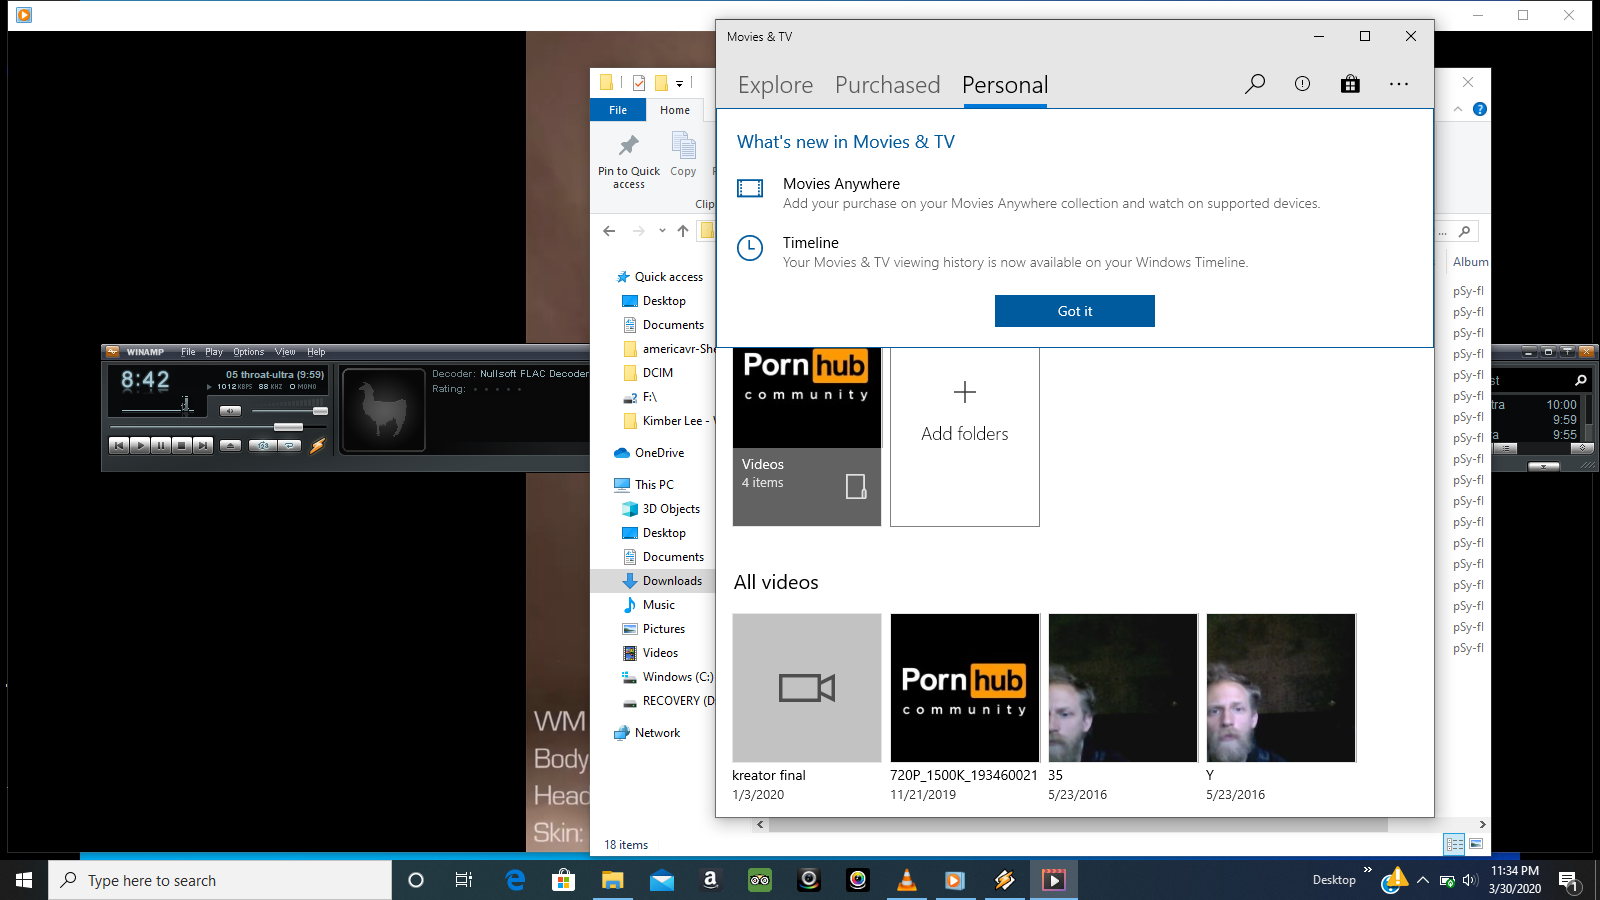1600x900 pixels.
Task: Switch to the Purchased tab
Action: 888,85
